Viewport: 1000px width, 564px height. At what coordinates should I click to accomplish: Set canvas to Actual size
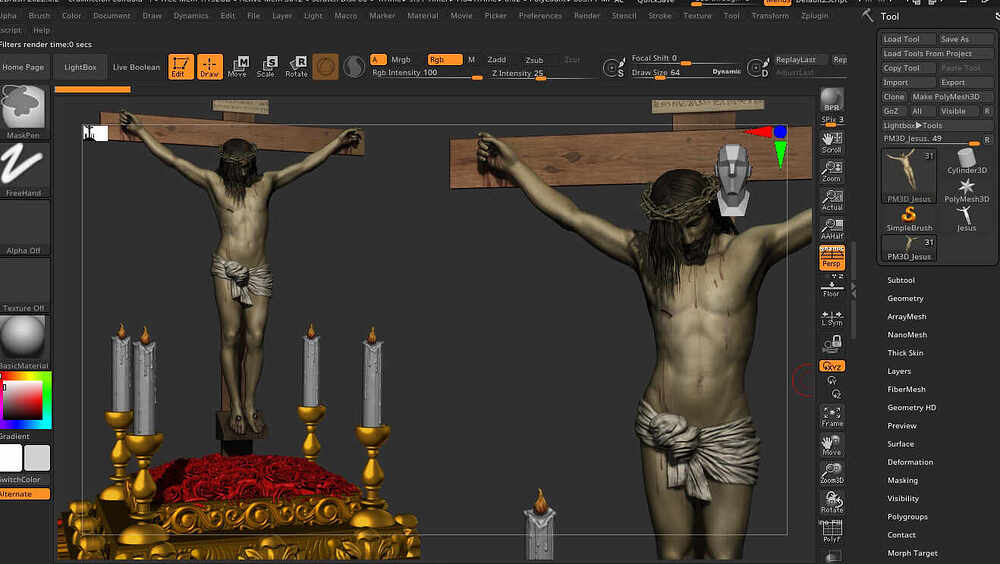point(832,200)
